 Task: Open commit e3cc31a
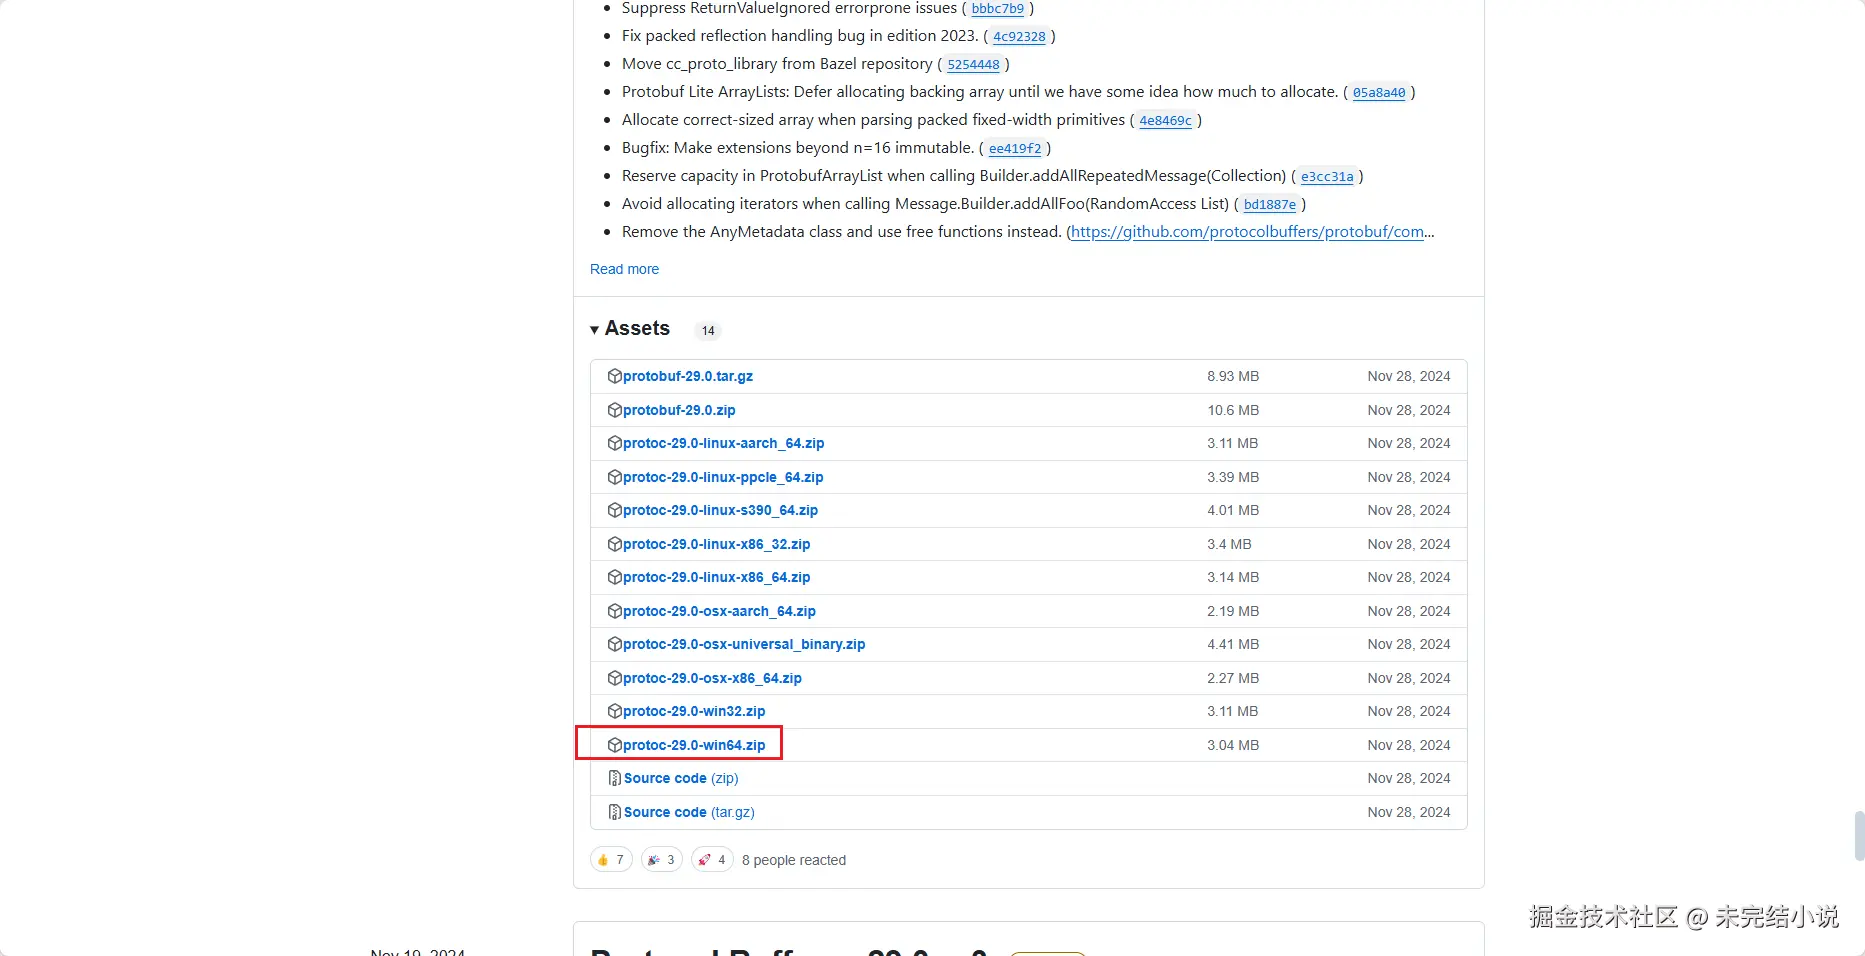tap(1327, 176)
